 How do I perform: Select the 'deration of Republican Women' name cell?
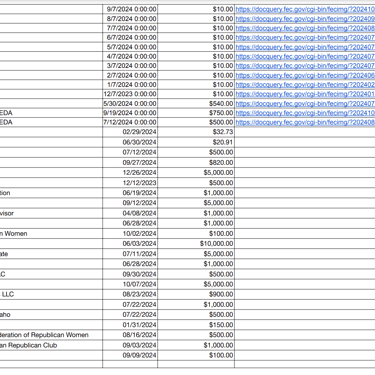pyautogui.click(x=51, y=335)
